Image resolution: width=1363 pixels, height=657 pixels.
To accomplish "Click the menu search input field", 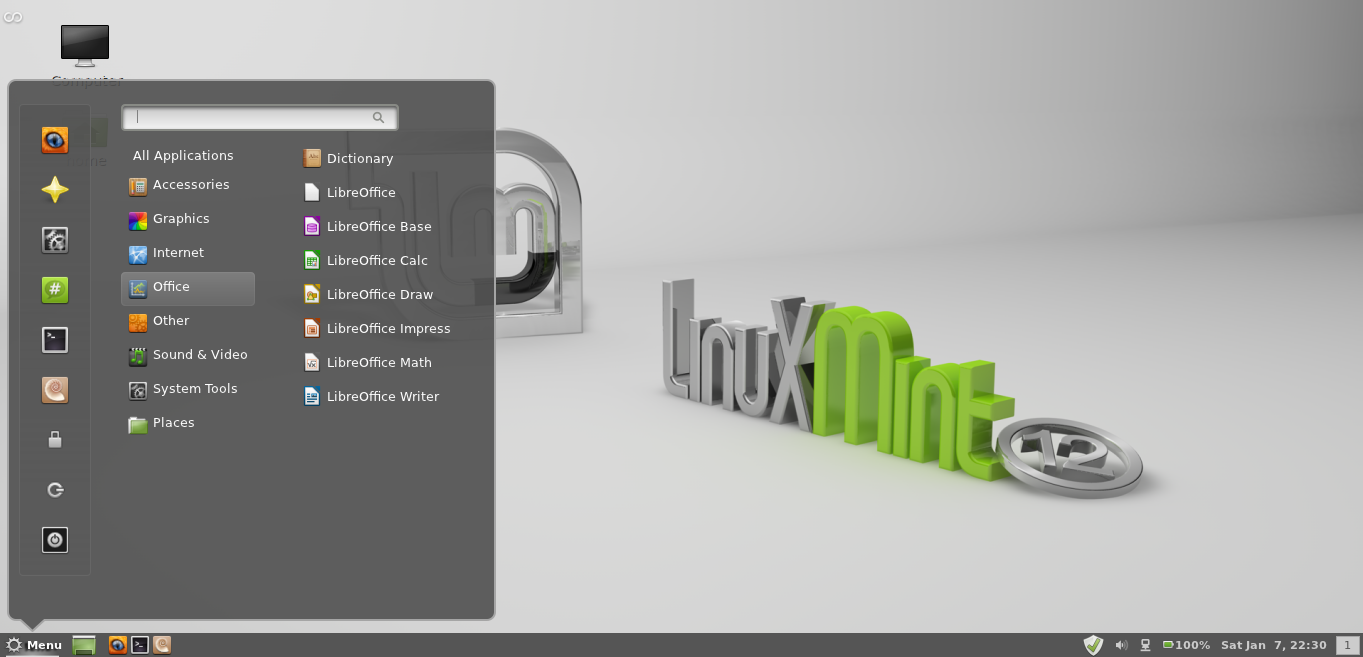I will 260,117.
